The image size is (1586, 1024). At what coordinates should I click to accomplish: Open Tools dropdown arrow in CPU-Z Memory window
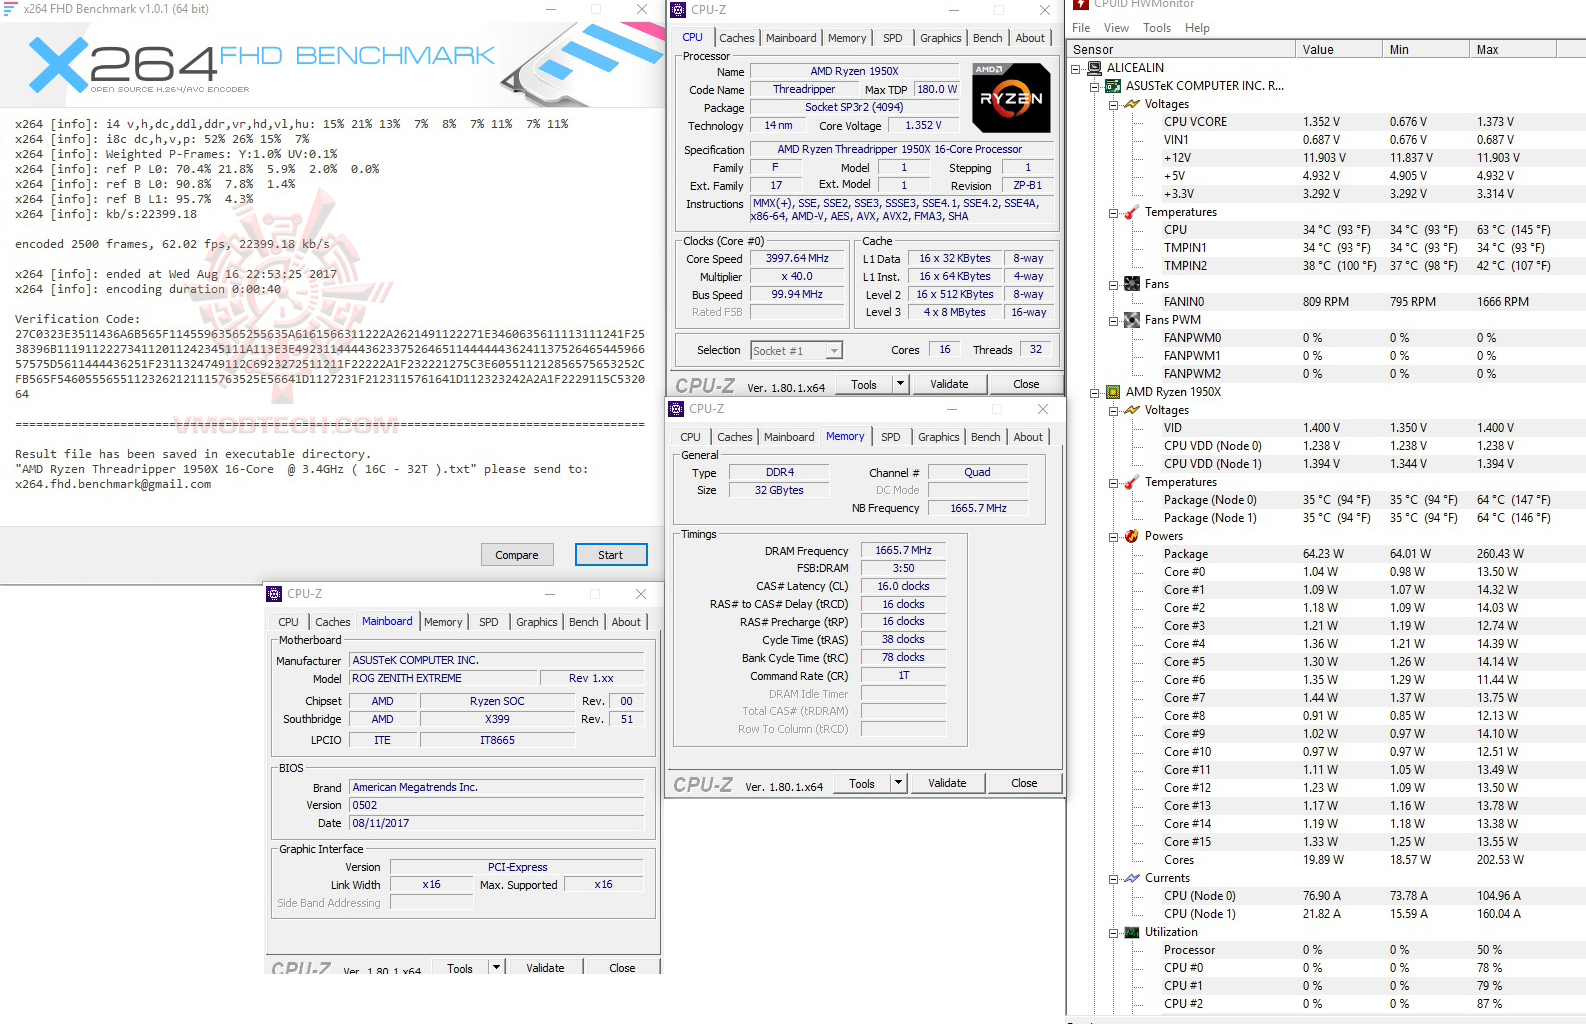898,783
